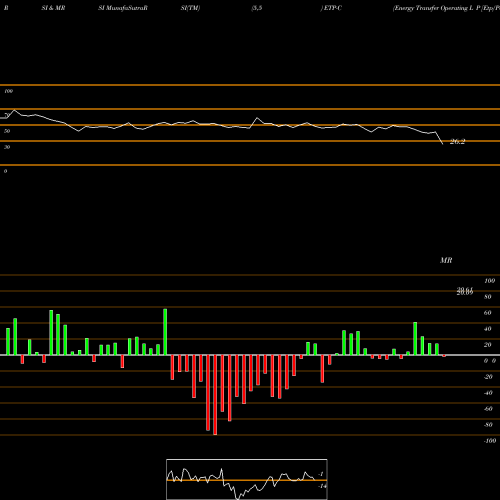The height and width of the screenshot is (500, 500).
Task: Click the "SI MunafaSutraR" header text
Action: tap(123, 8)
